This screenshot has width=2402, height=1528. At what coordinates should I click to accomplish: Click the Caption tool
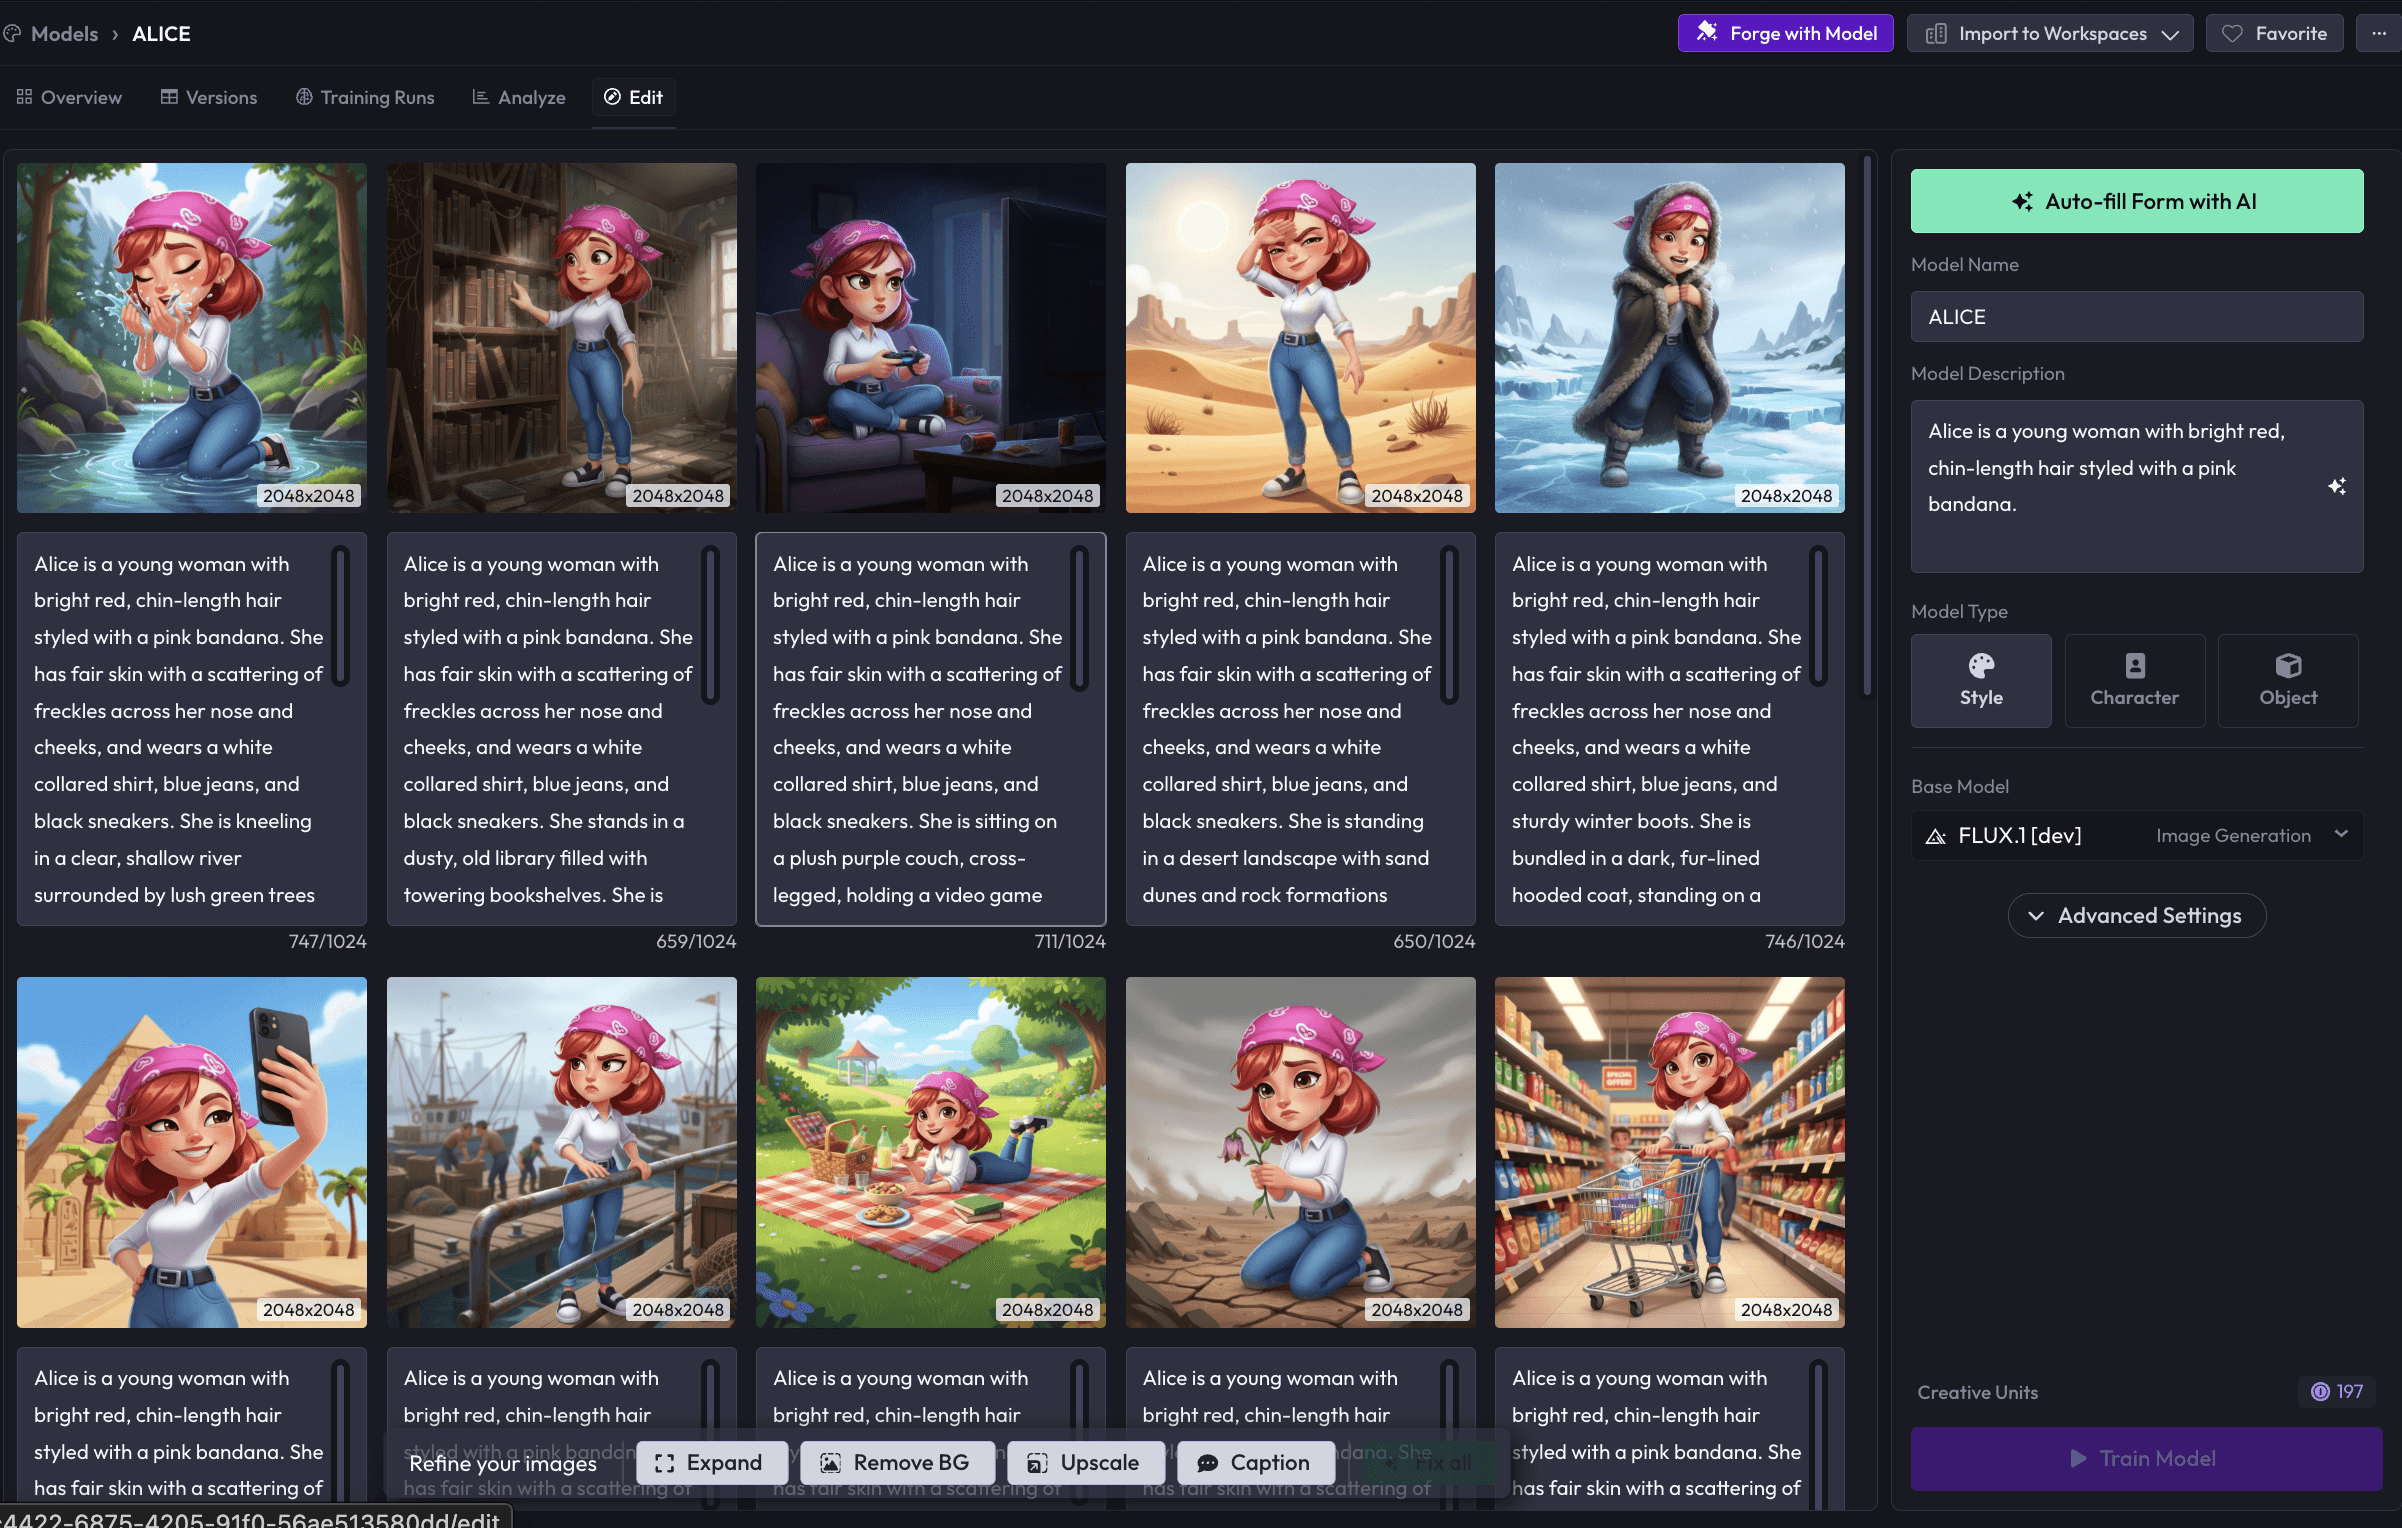coord(1254,1462)
